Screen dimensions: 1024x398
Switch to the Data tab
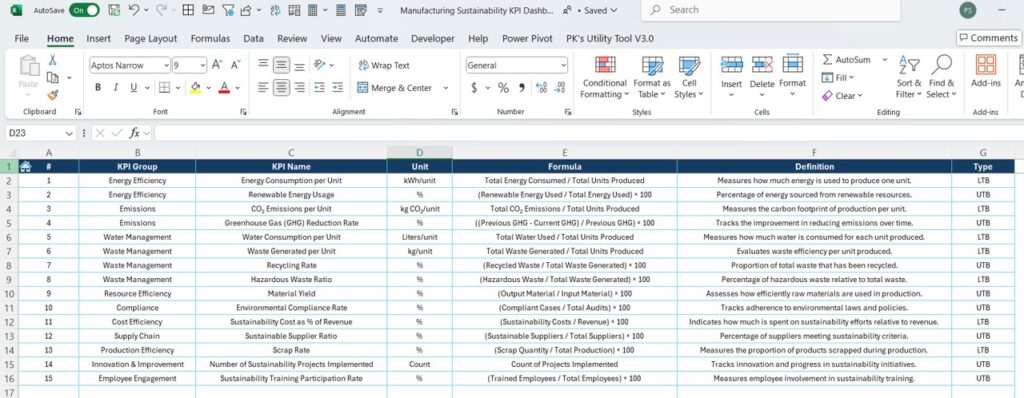253,39
